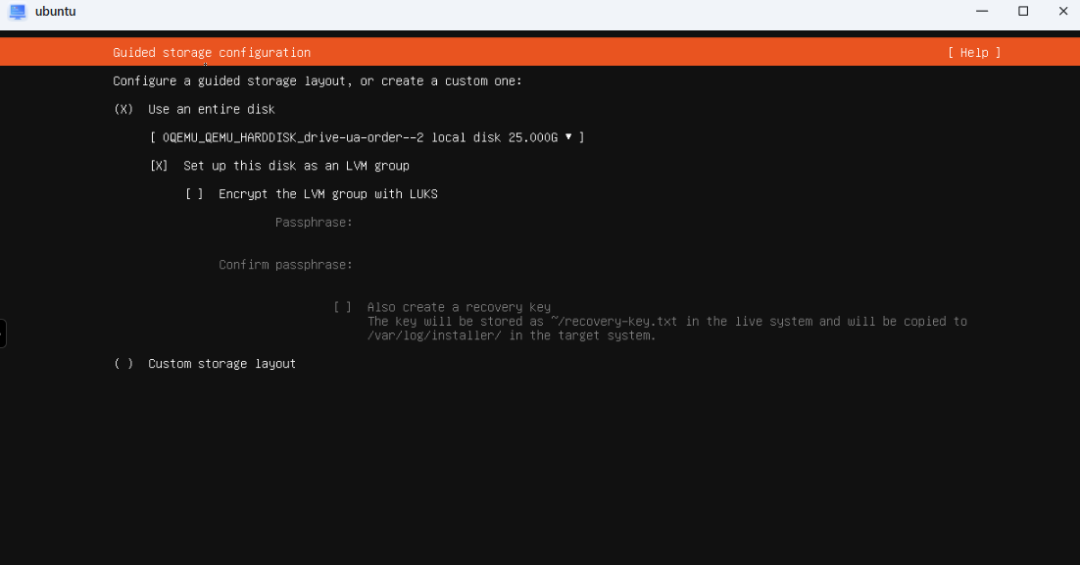The image size is (1080, 565).
Task: Click the "ubuntu" window title text
Action: [55, 12]
